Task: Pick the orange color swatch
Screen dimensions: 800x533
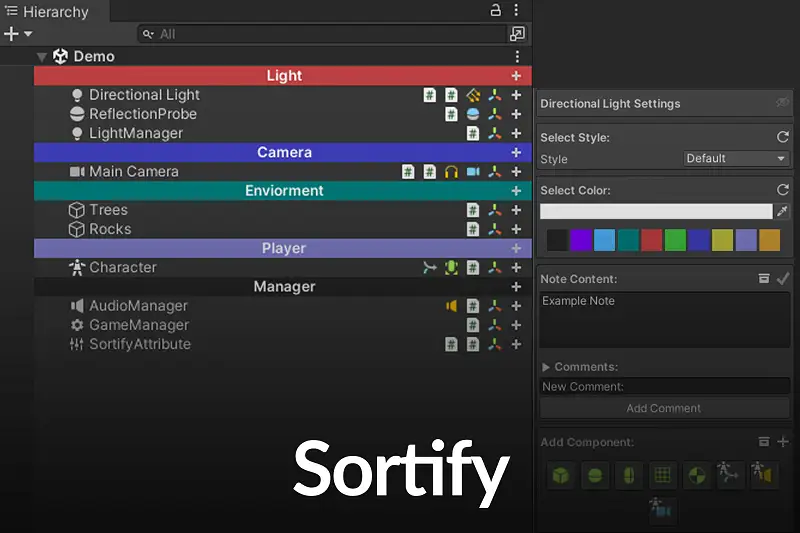Action: pyautogui.click(x=769, y=240)
